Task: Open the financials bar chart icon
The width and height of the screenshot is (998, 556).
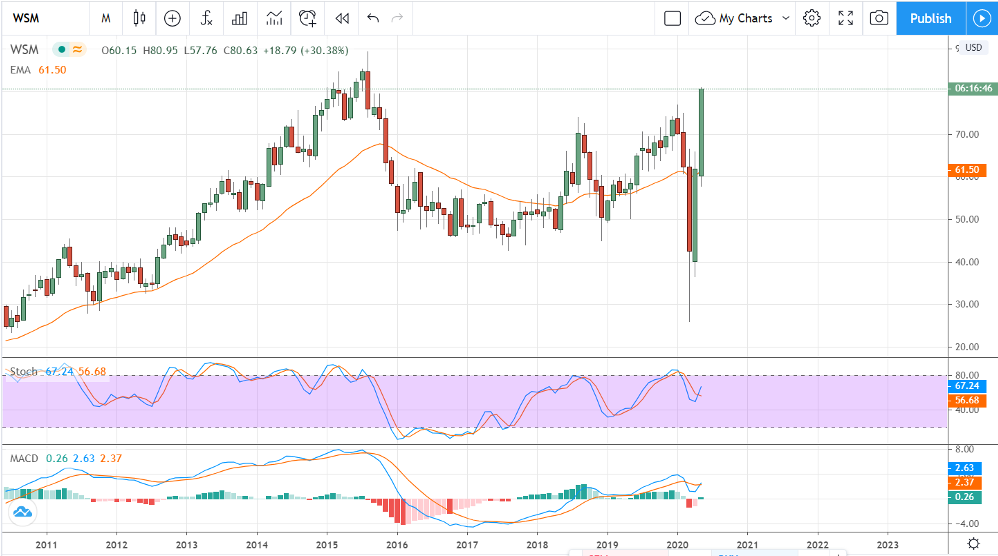Action: pos(239,18)
